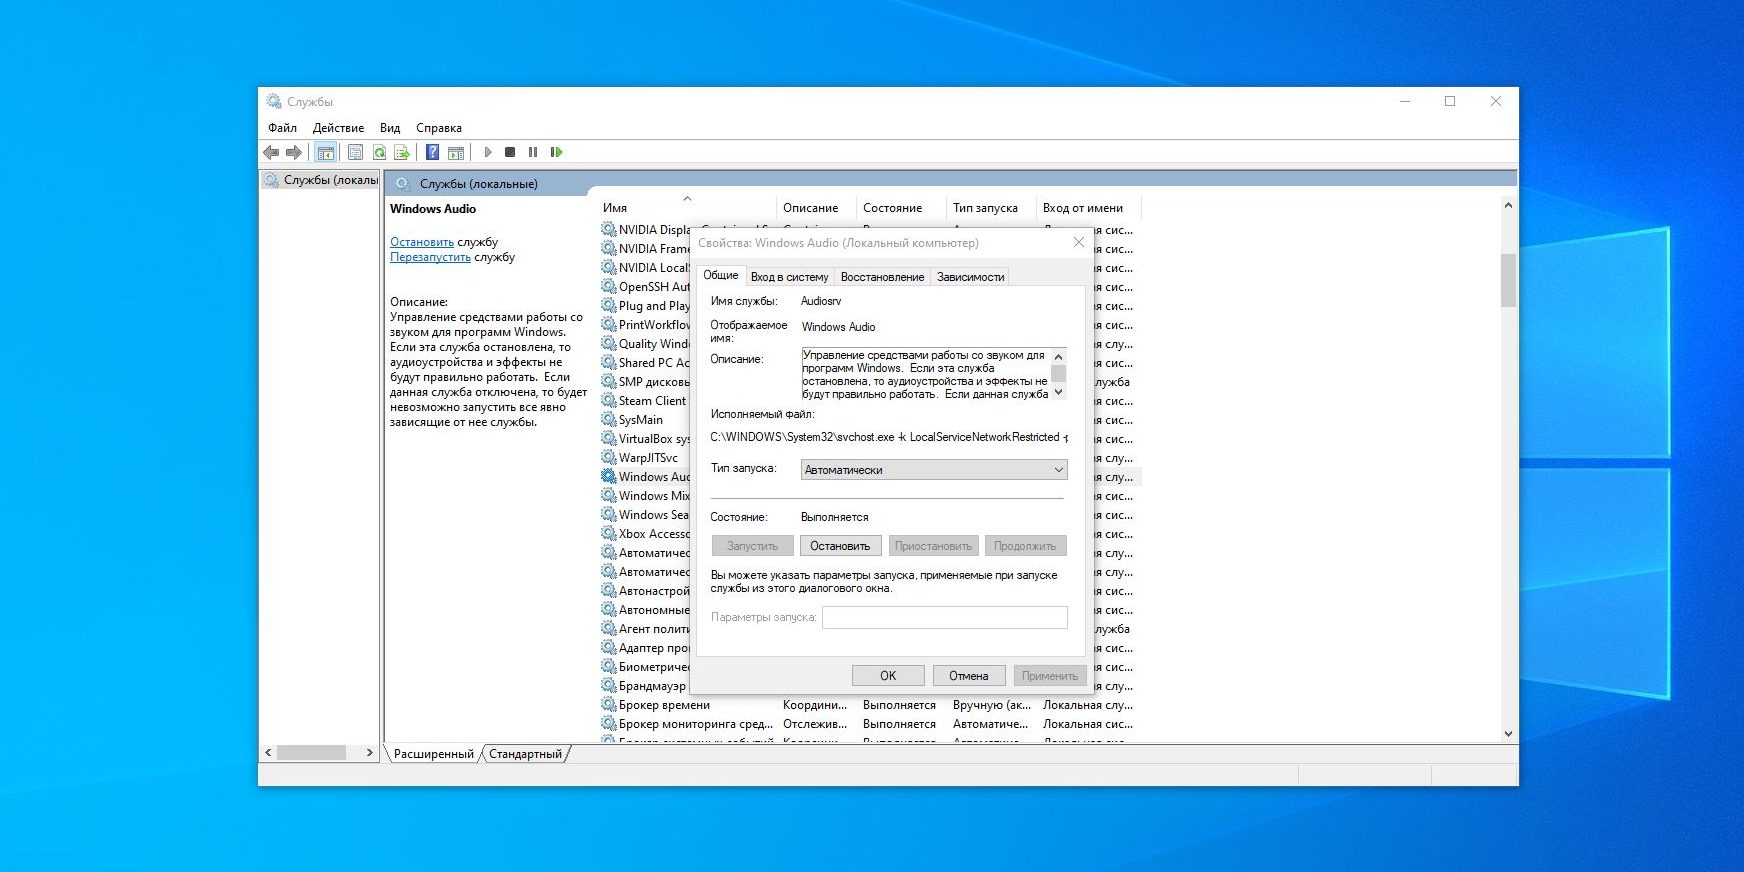Sort by the Тип запуска column header
This screenshot has width=1744, height=872.
(991, 208)
